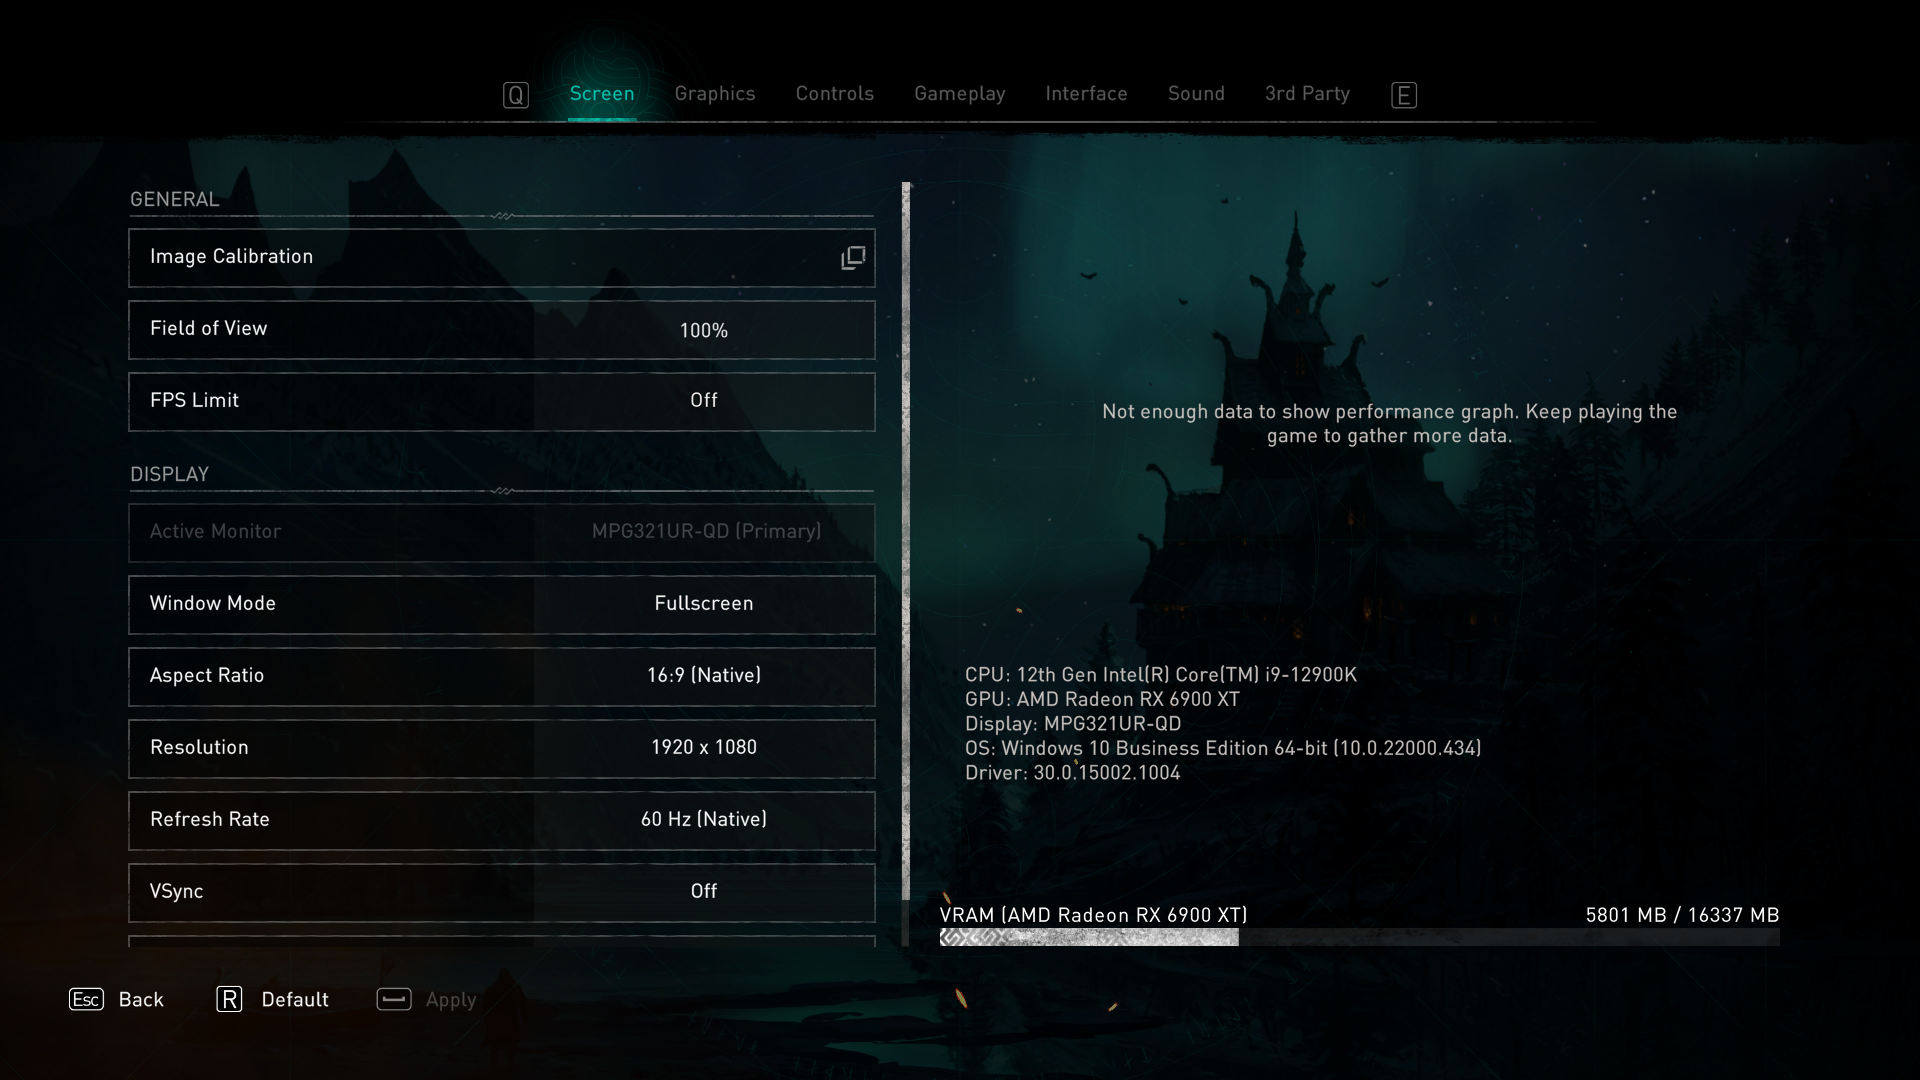The image size is (1920, 1080).
Task: Navigate to Sound settings tab
Action: coord(1196,94)
